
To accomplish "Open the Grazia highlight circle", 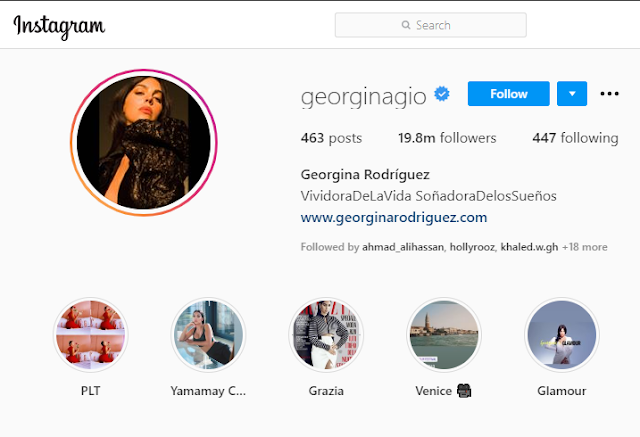I will click(x=326, y=335).
